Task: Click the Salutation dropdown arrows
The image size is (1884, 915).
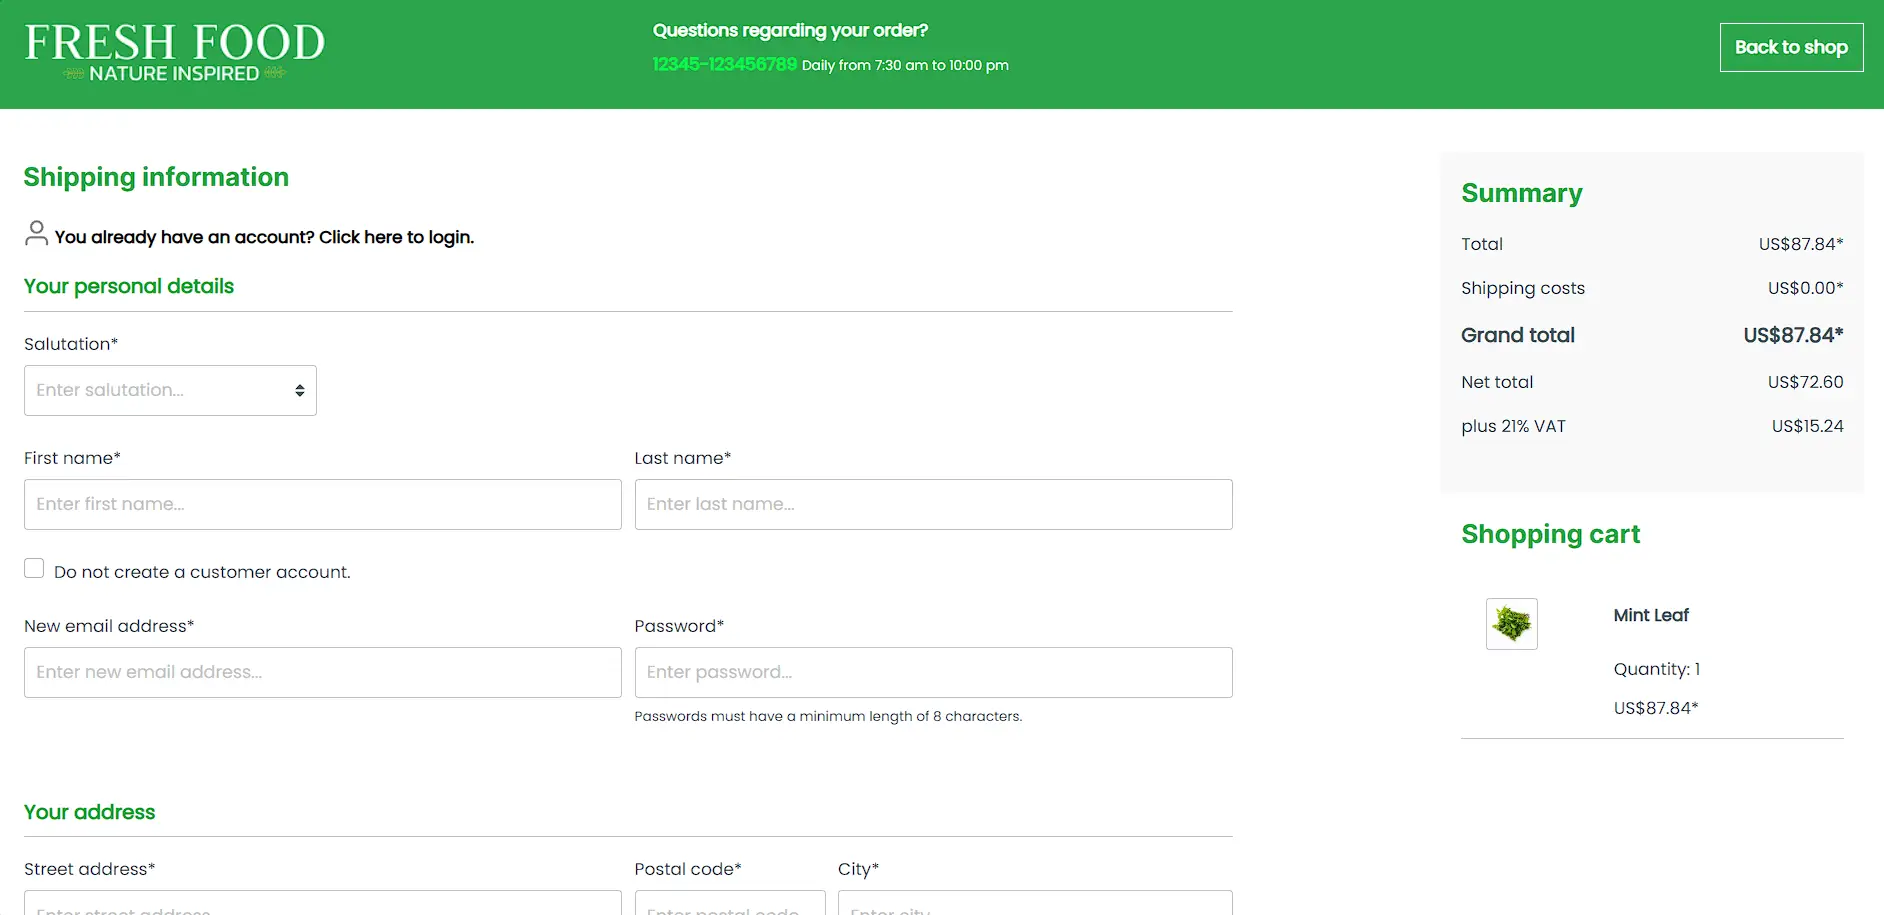Action: tap(299, 390)
